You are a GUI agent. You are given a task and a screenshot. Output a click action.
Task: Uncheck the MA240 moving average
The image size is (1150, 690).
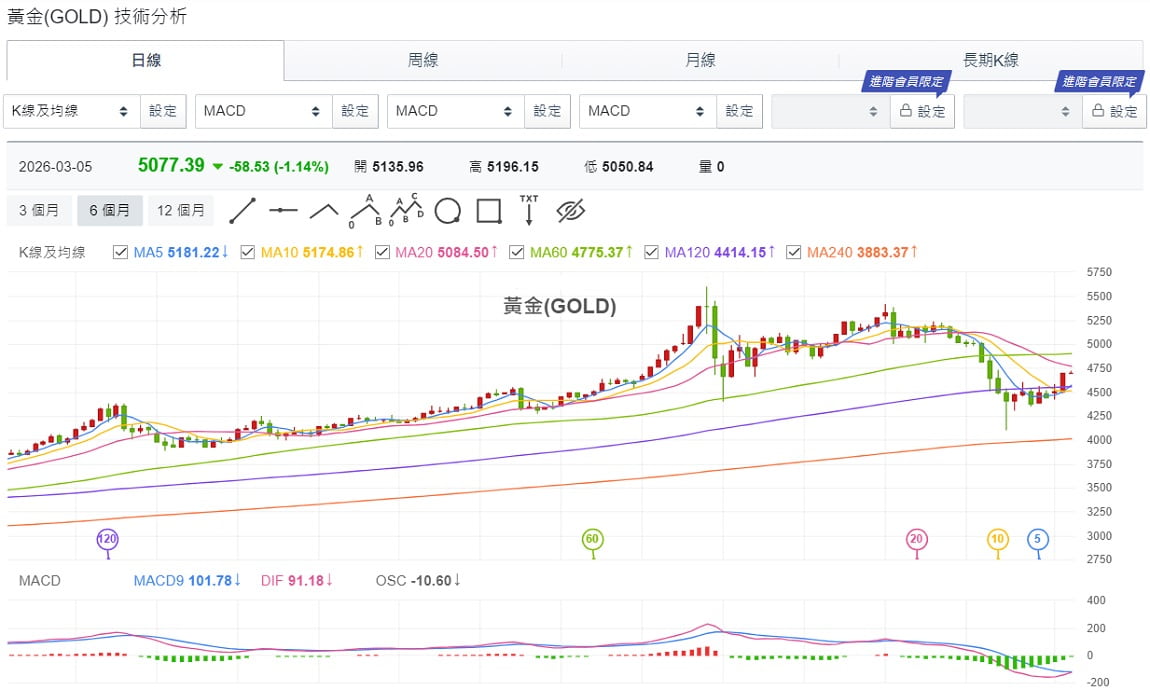pyautogui.click(x=793, y=252)
